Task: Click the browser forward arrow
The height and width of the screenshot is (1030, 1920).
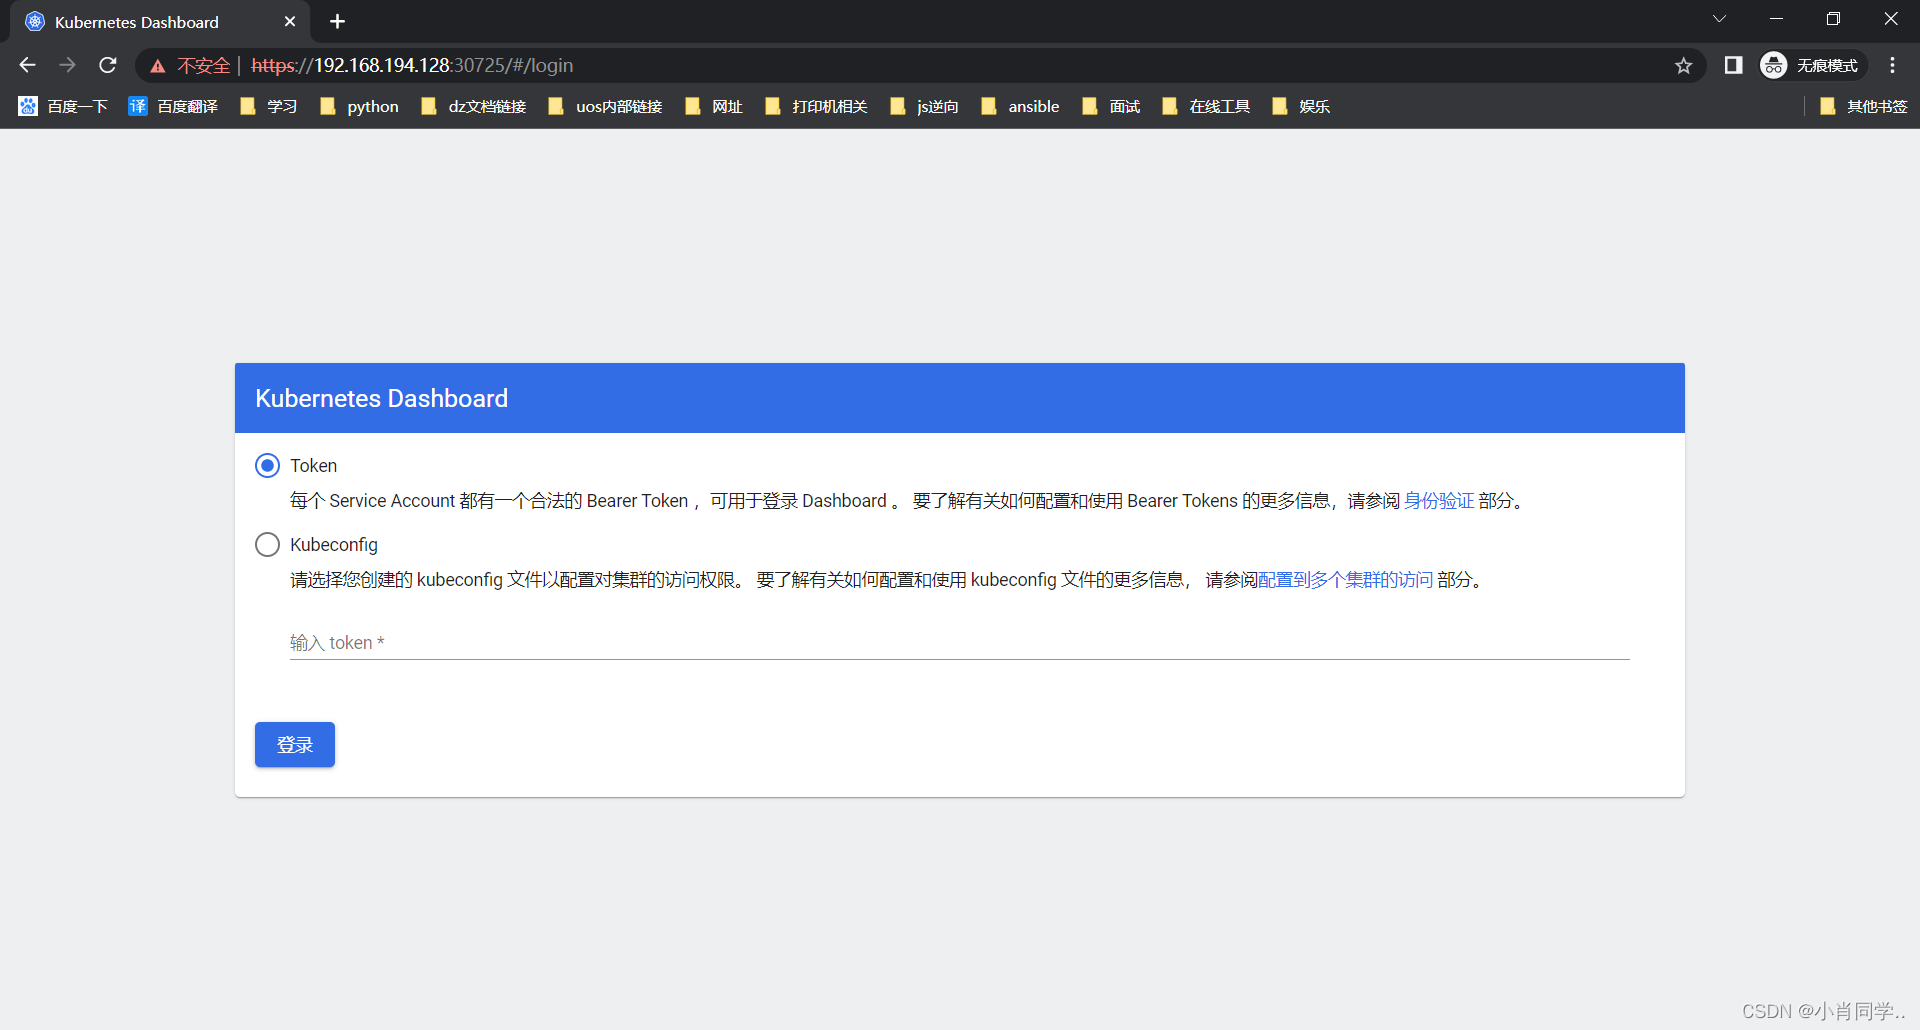Action: coord(67,65)
